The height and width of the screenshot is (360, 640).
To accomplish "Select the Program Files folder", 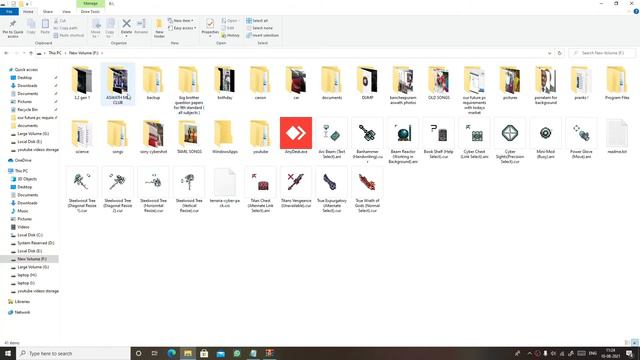I will coord(617,82).
